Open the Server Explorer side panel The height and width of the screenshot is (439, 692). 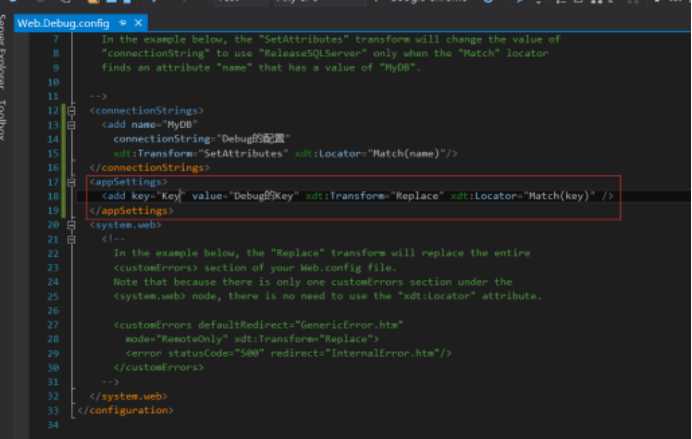(4, 52)
